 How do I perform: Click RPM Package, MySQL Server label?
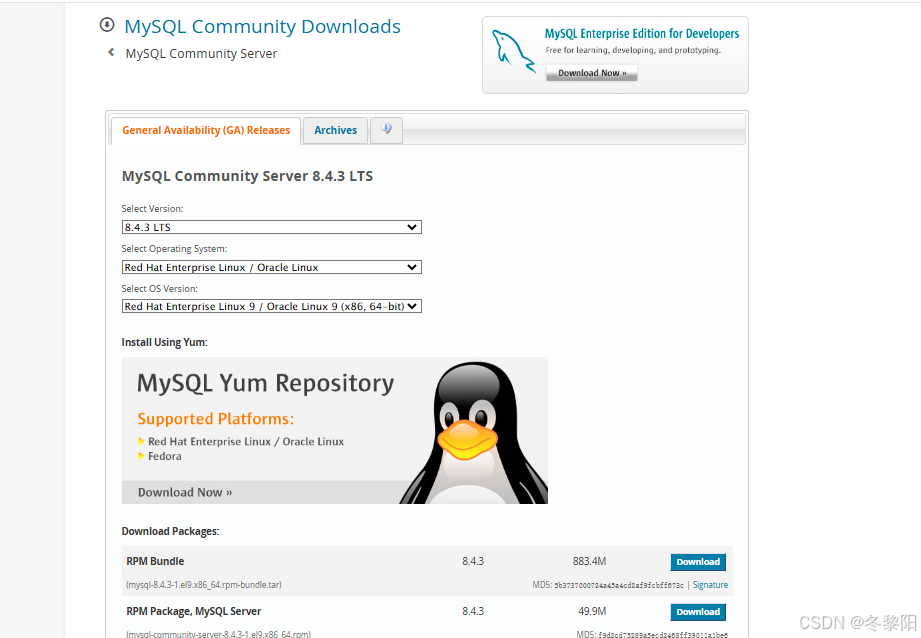click(x=194, y=611)
